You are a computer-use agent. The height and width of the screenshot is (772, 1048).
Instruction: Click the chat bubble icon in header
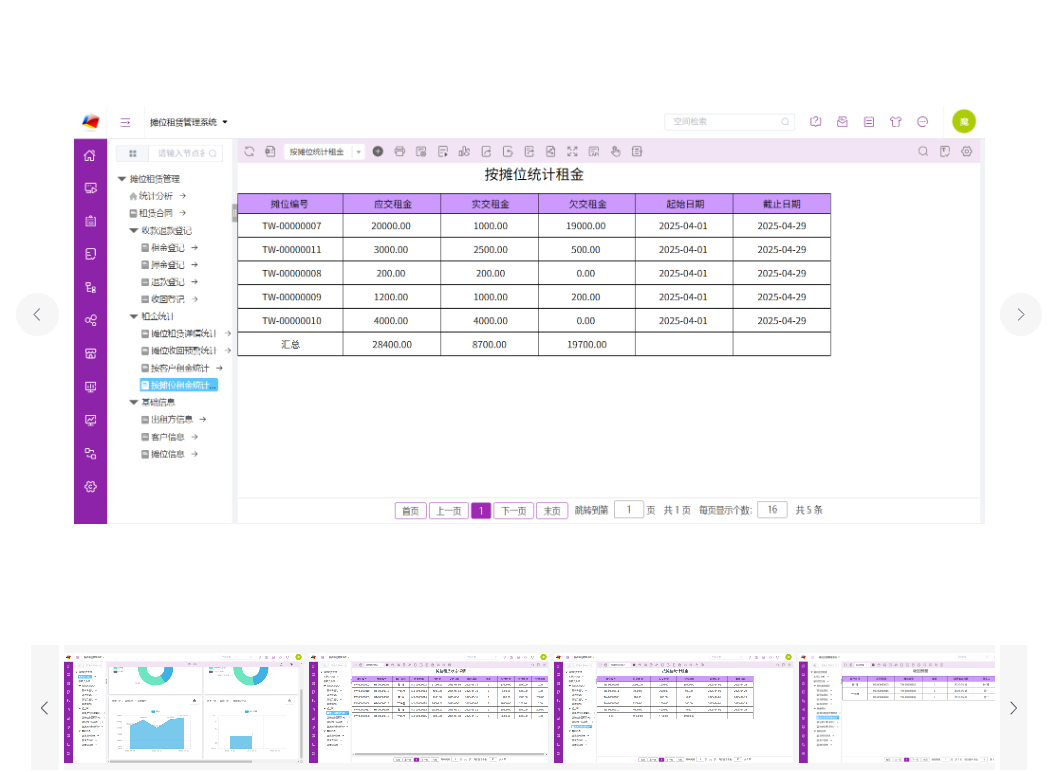922,122
